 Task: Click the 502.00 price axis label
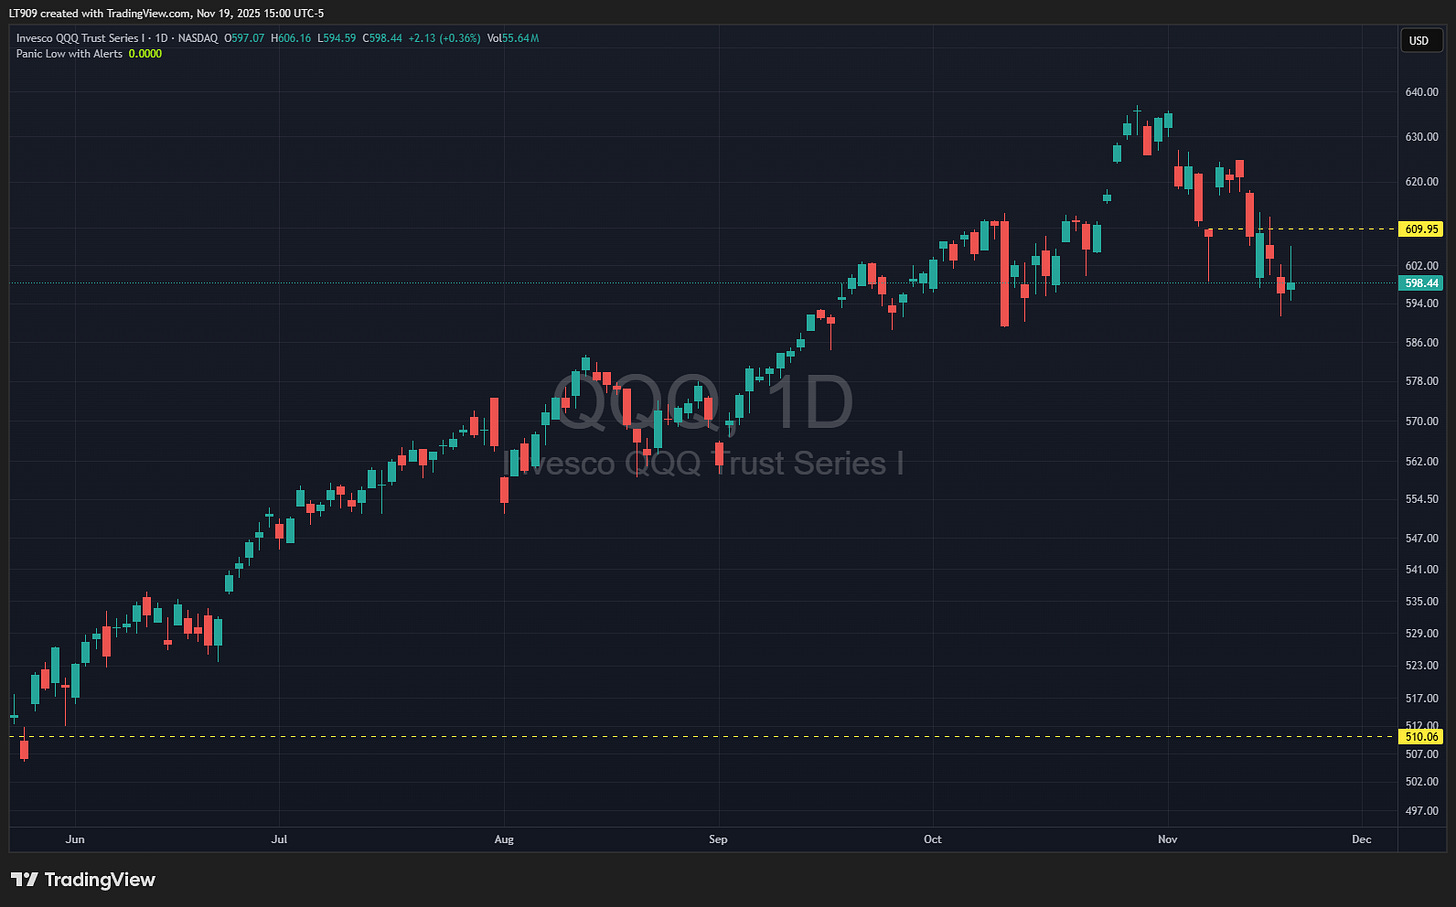click(x=1422, y=782)
